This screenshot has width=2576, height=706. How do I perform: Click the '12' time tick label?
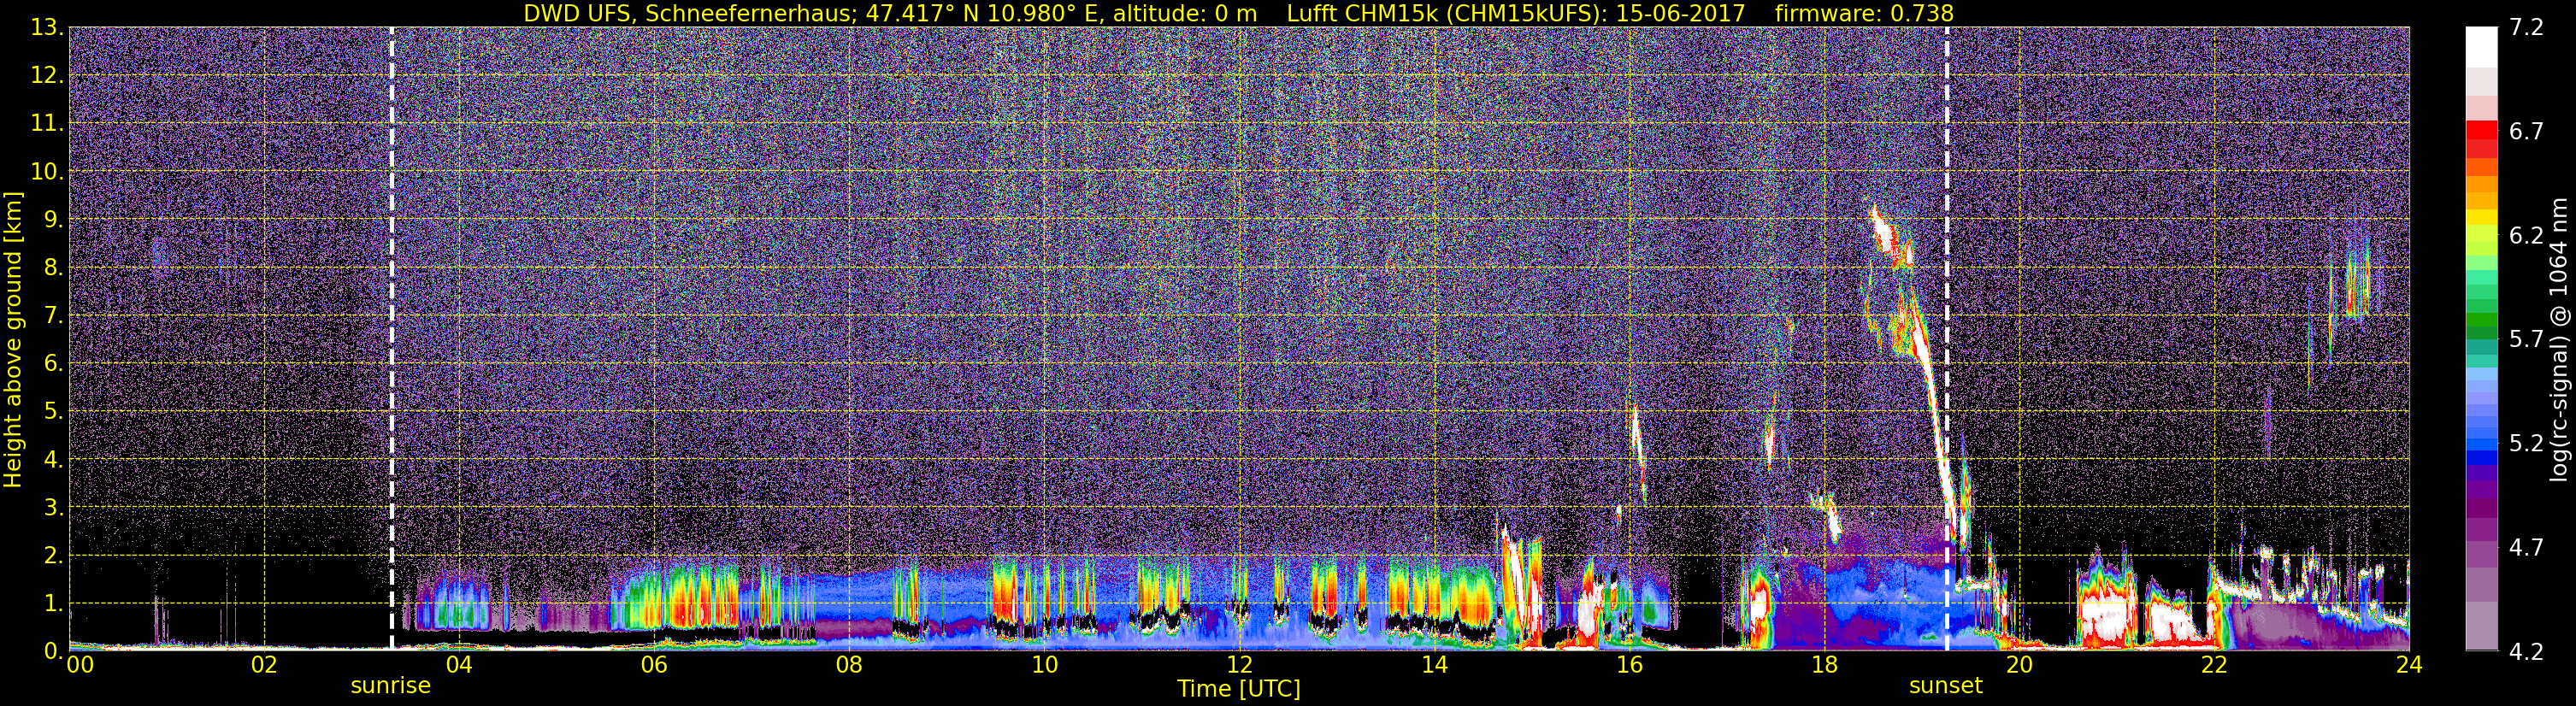click(1239, 666)
